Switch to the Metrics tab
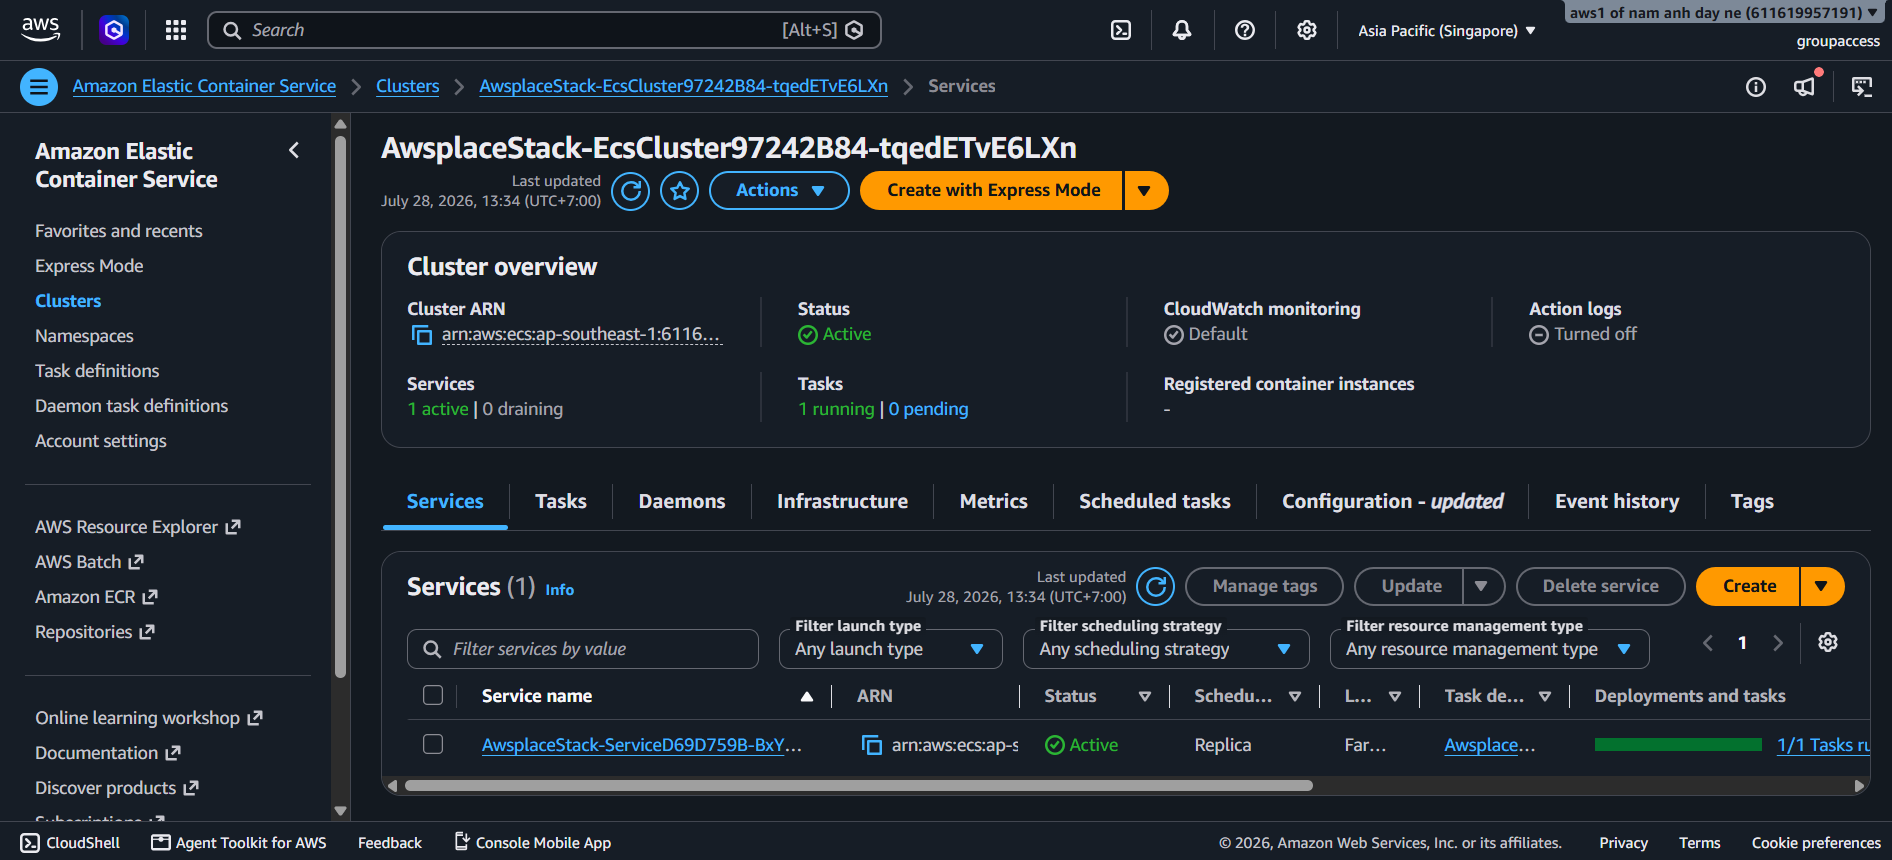The height and width of the screenshot is (860, 1892). 994,501
